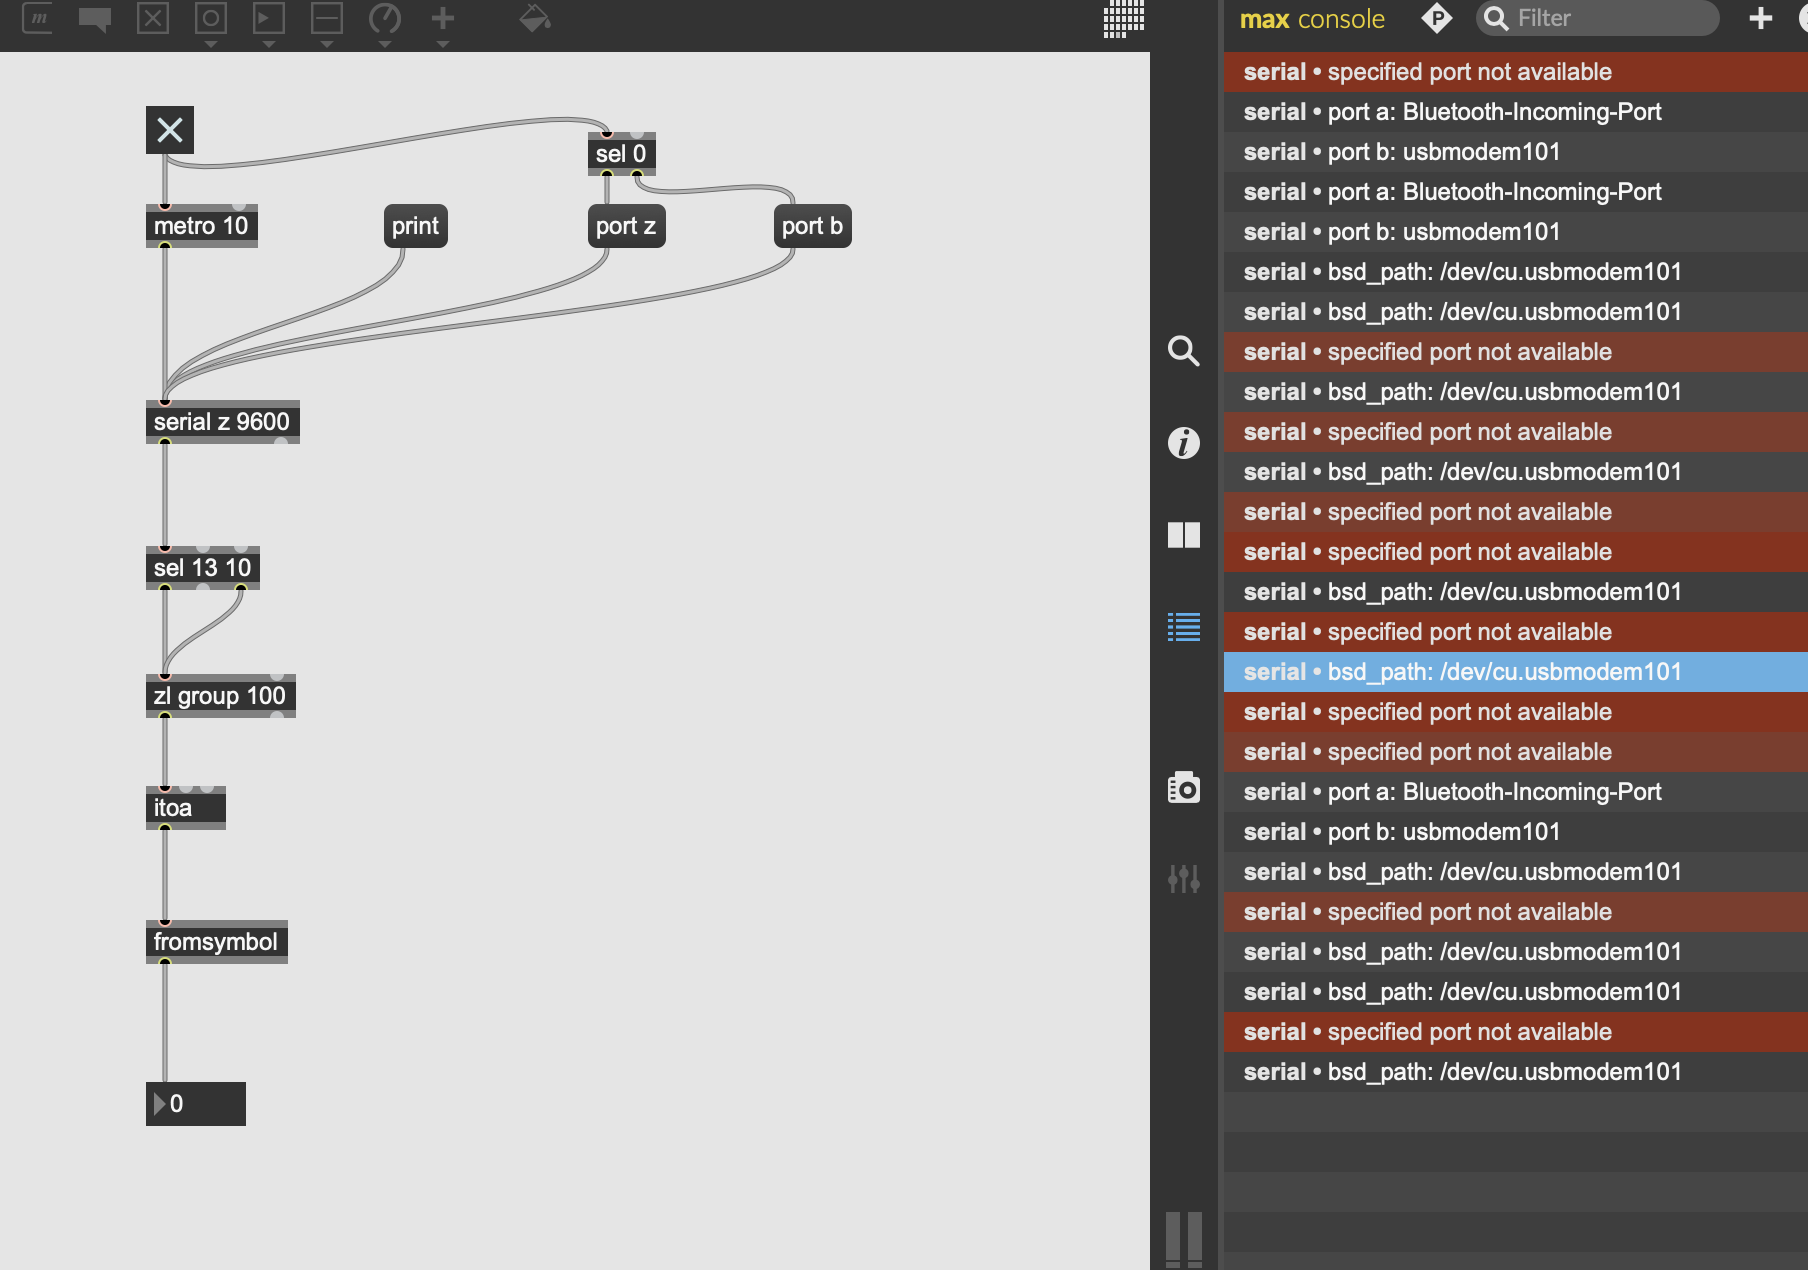The image size is (1808, 1270).
Task: Click the blue highlighted bsd_path console row
Action: click(x=1515, y=672)
